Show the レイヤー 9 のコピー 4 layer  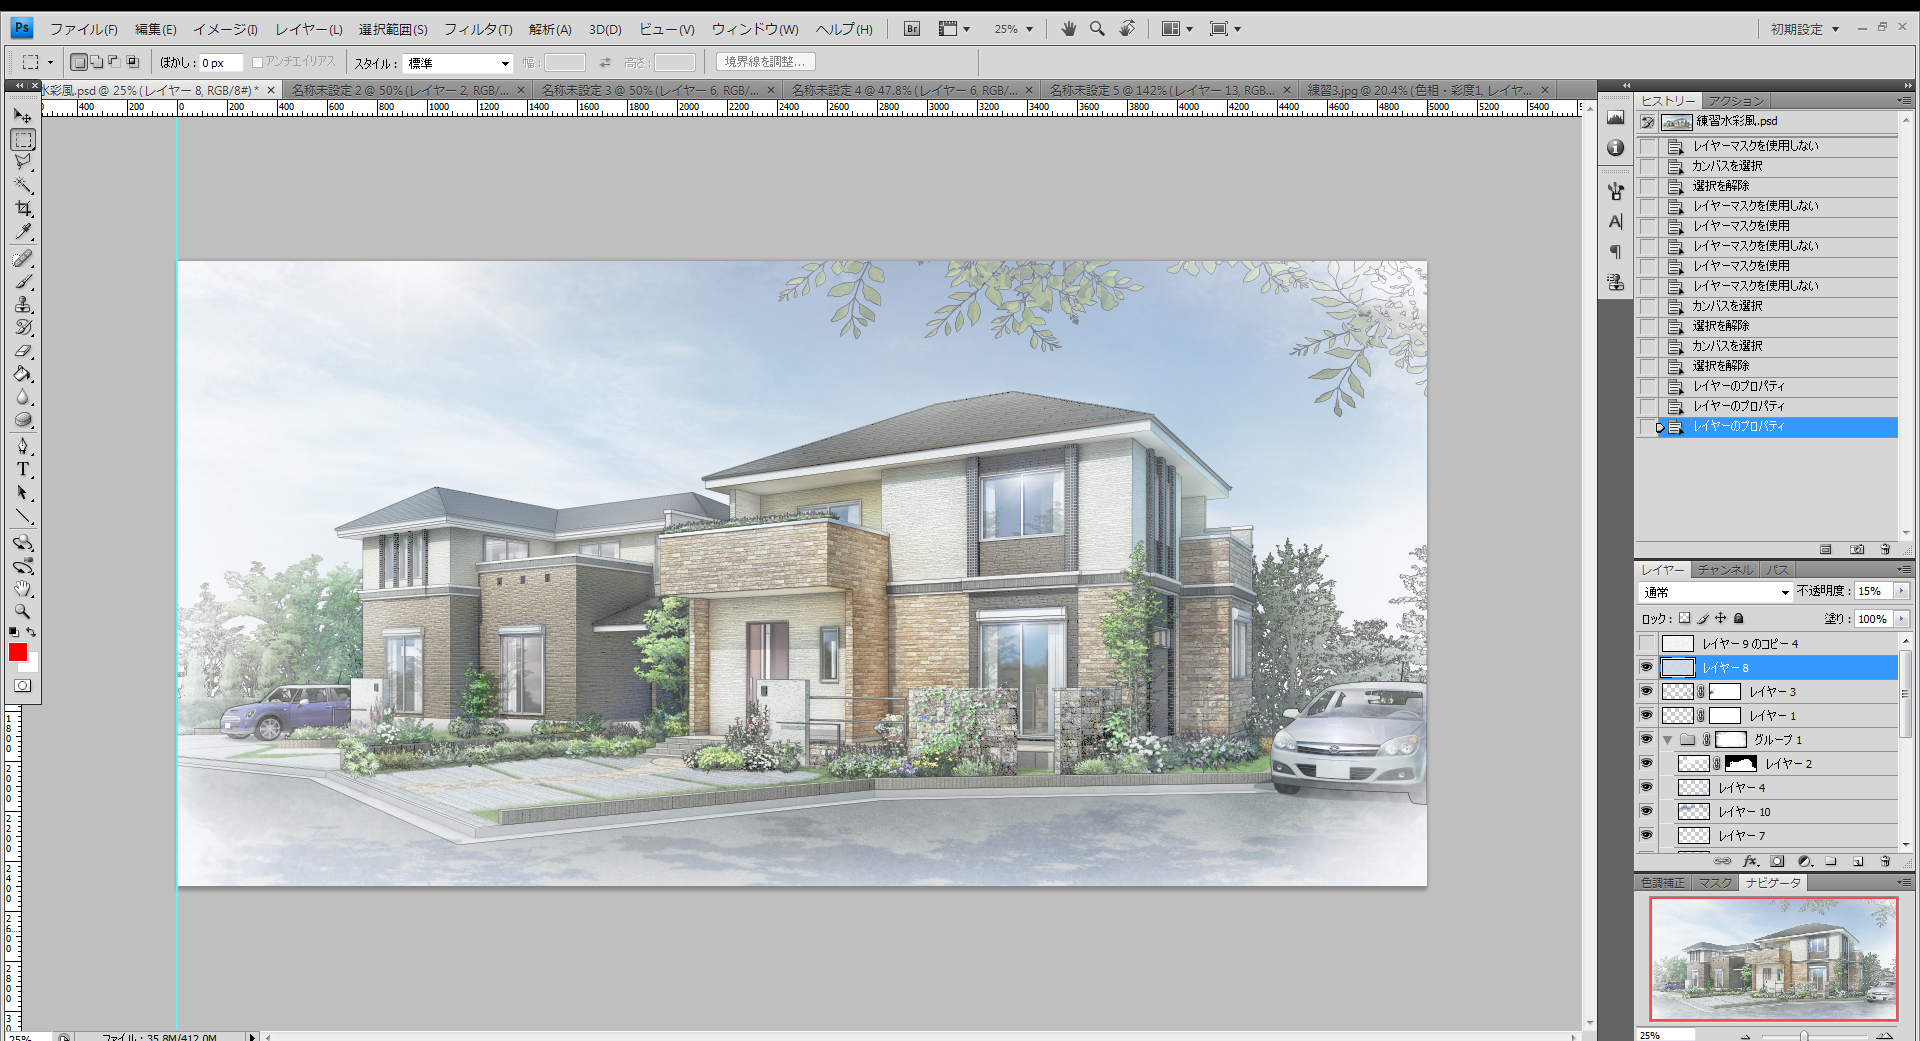1647,643
